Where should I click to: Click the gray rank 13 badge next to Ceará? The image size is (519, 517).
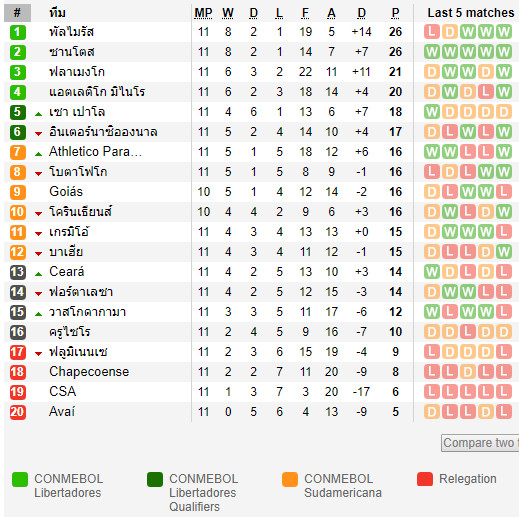pyautogui.click(x=18, y=272)
